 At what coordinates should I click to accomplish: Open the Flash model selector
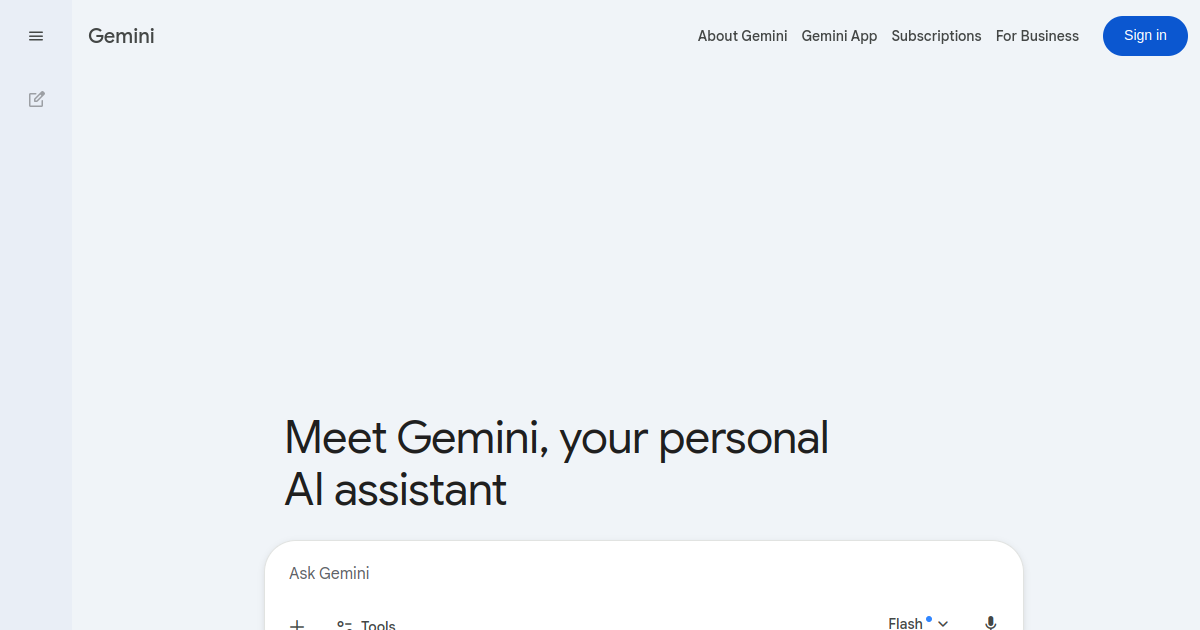(918, 623)
